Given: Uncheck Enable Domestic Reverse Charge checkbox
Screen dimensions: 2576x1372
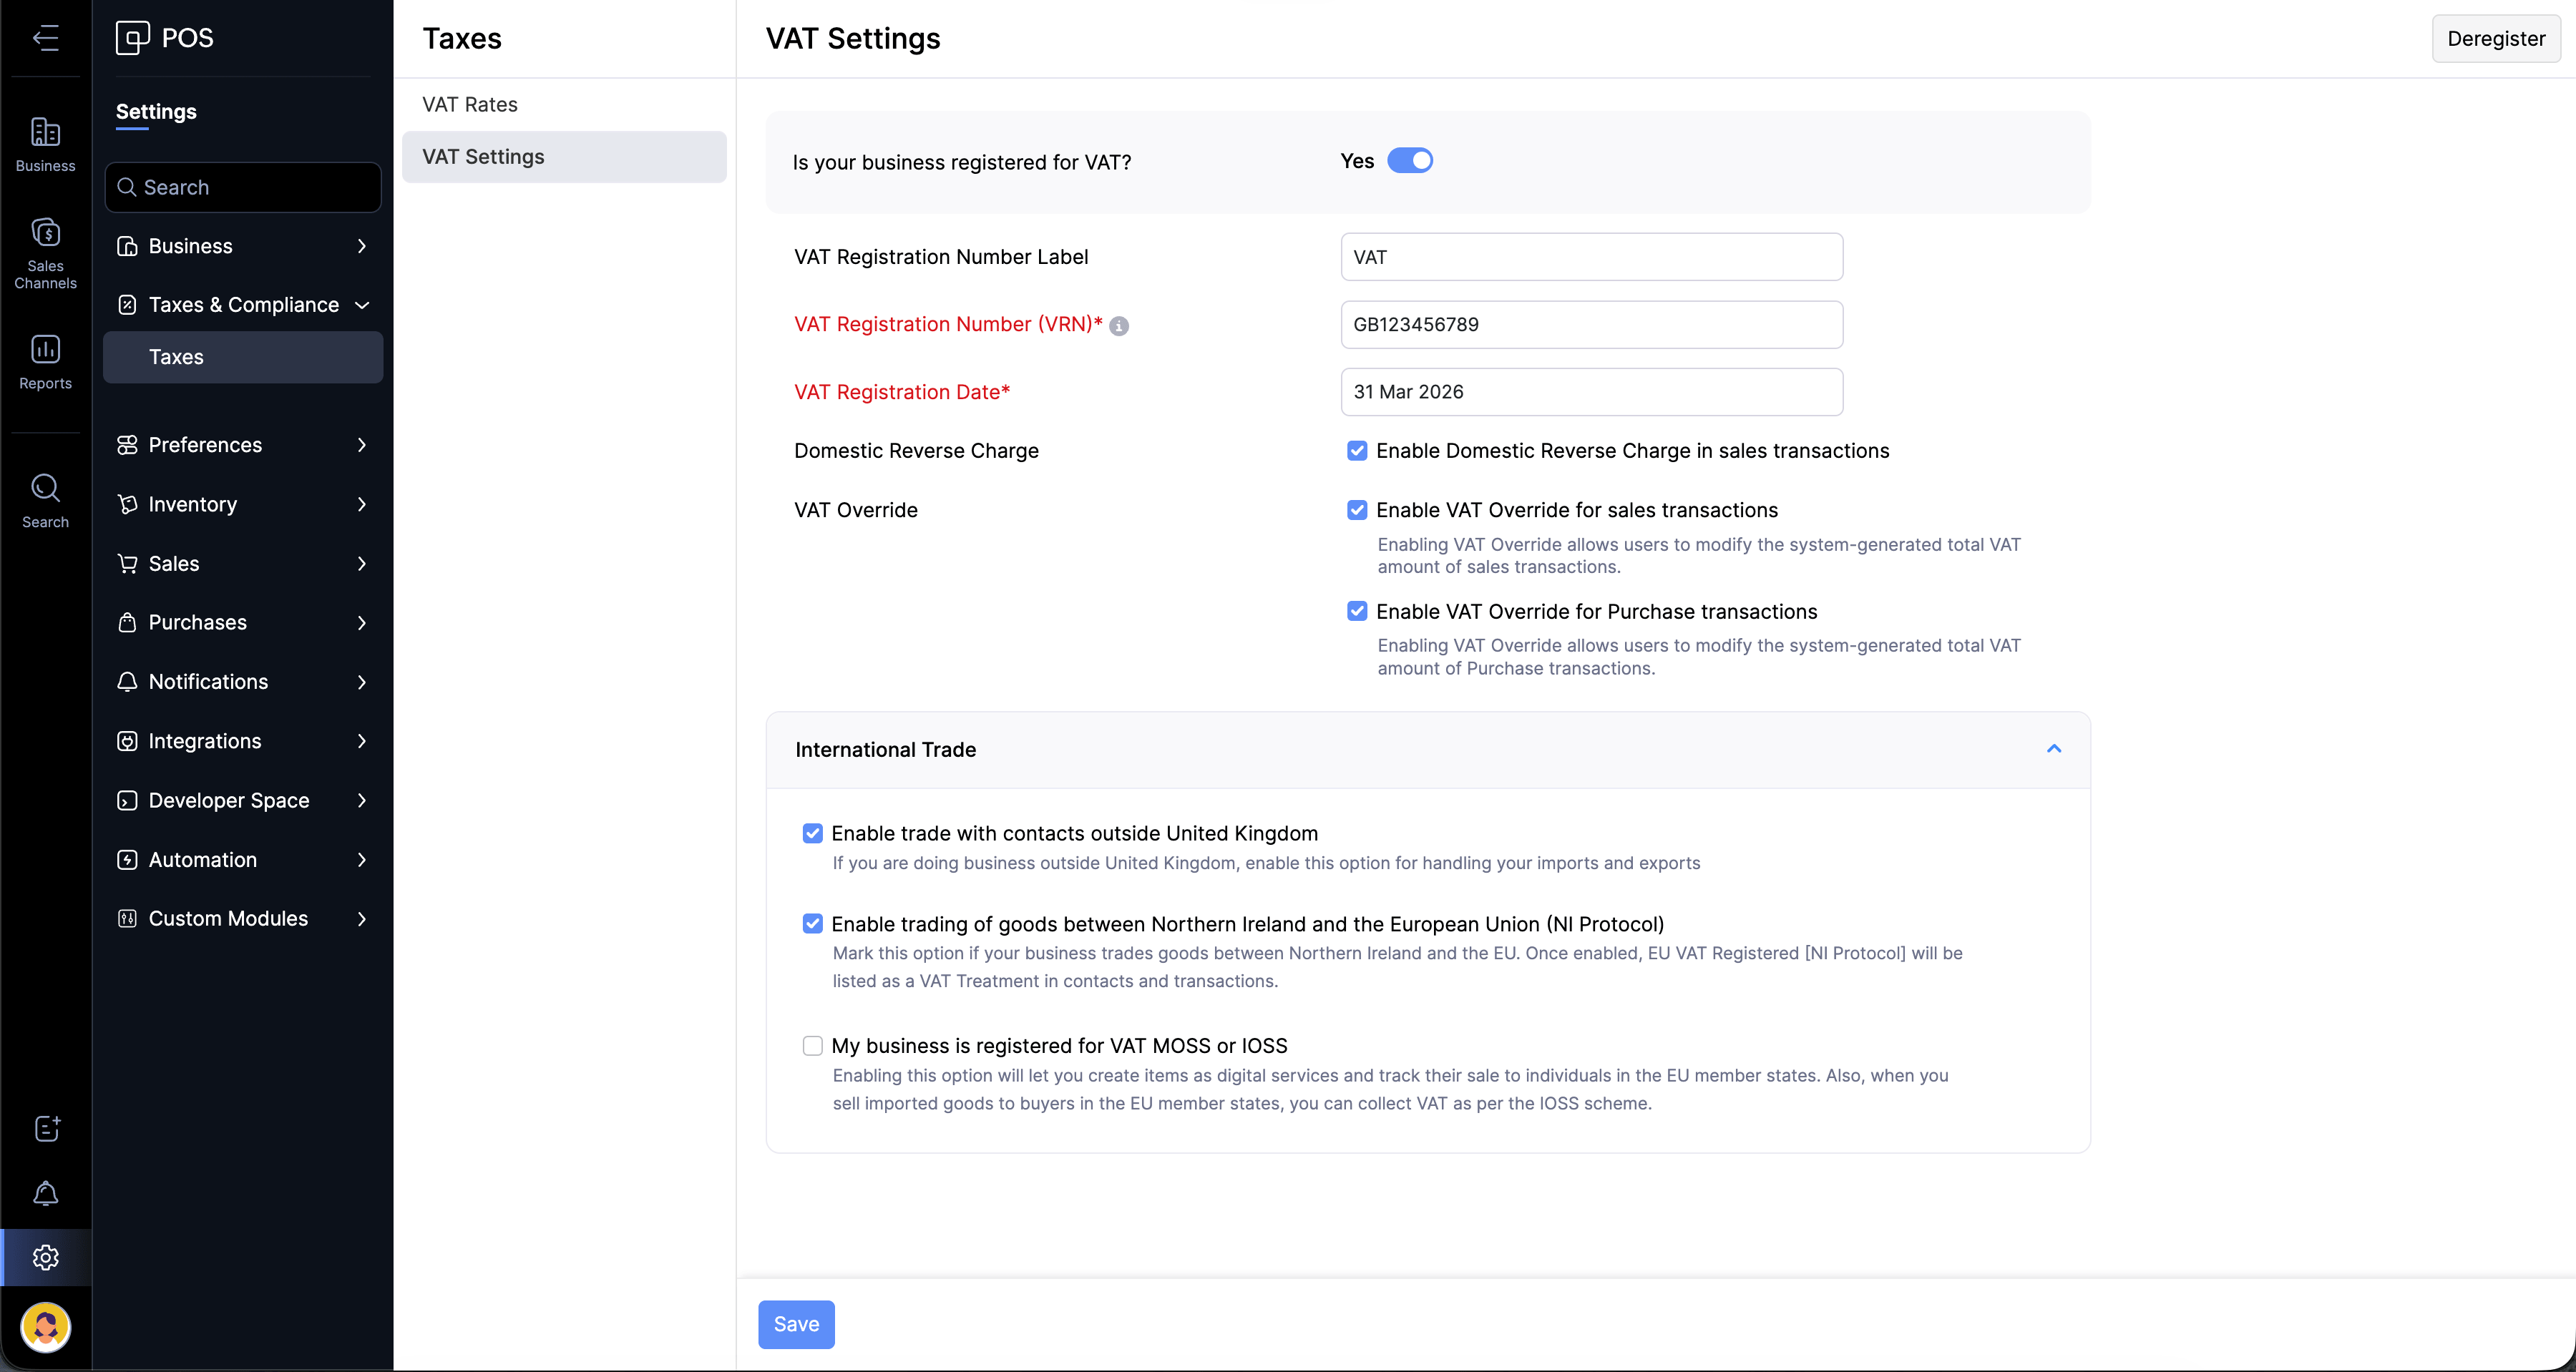Looking at the screenshot, I should point(1356,451).
